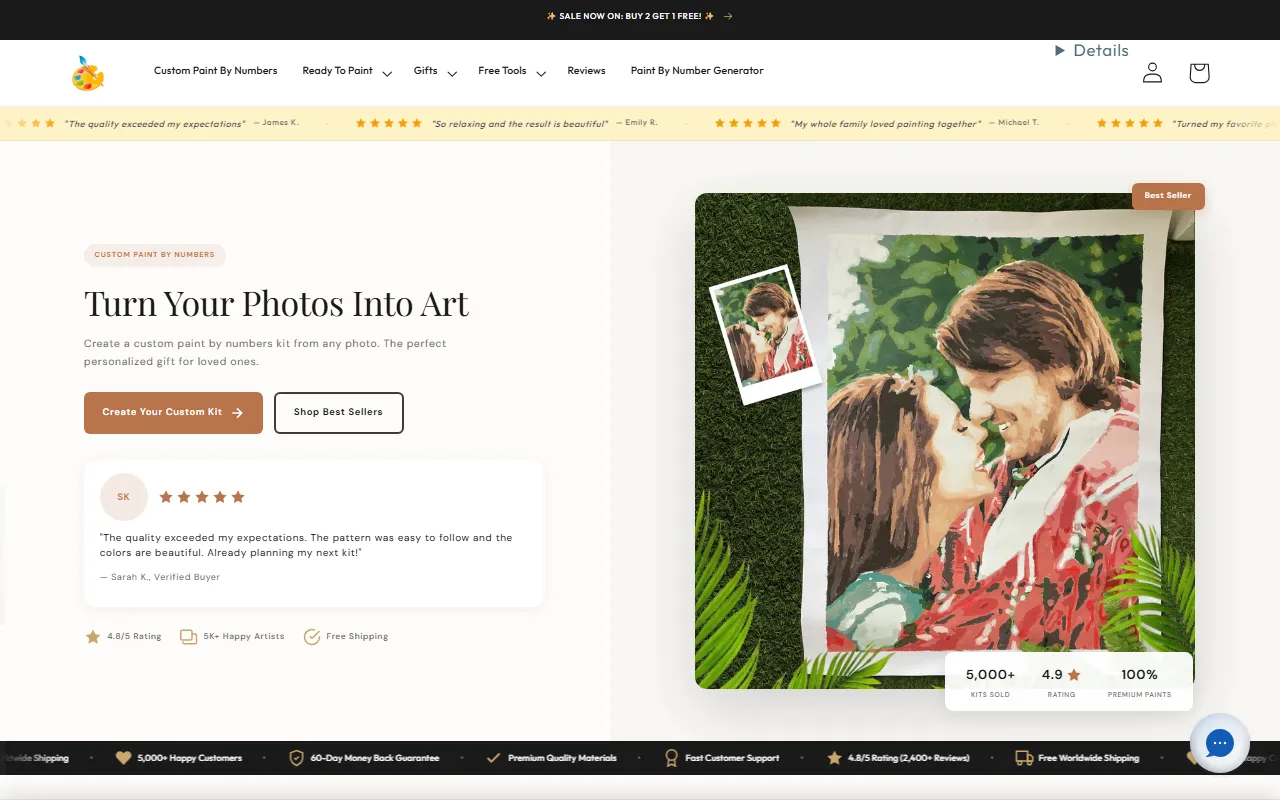The image size is (1280, 800).
Task: Expand the Ready To Paint dropdown
Action: click(x=387, y=73)
